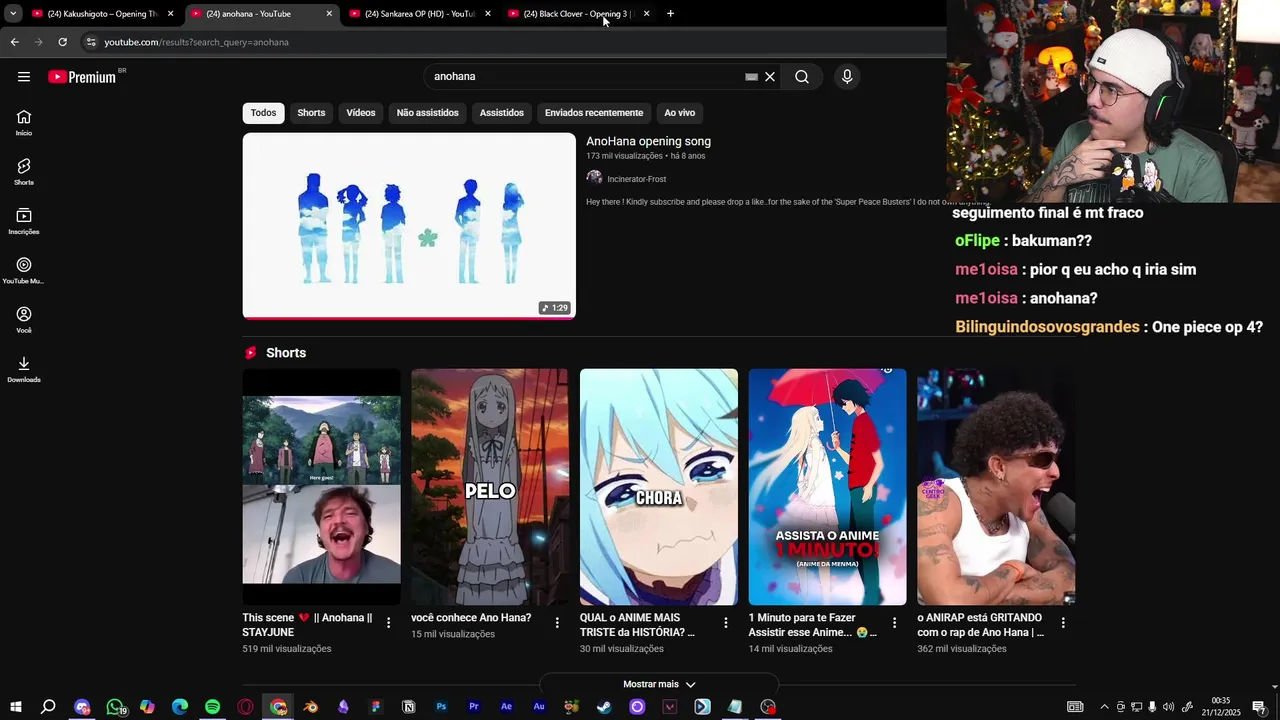Click the browser address bar URL
1280x720 pixels.
pos(196,42)
